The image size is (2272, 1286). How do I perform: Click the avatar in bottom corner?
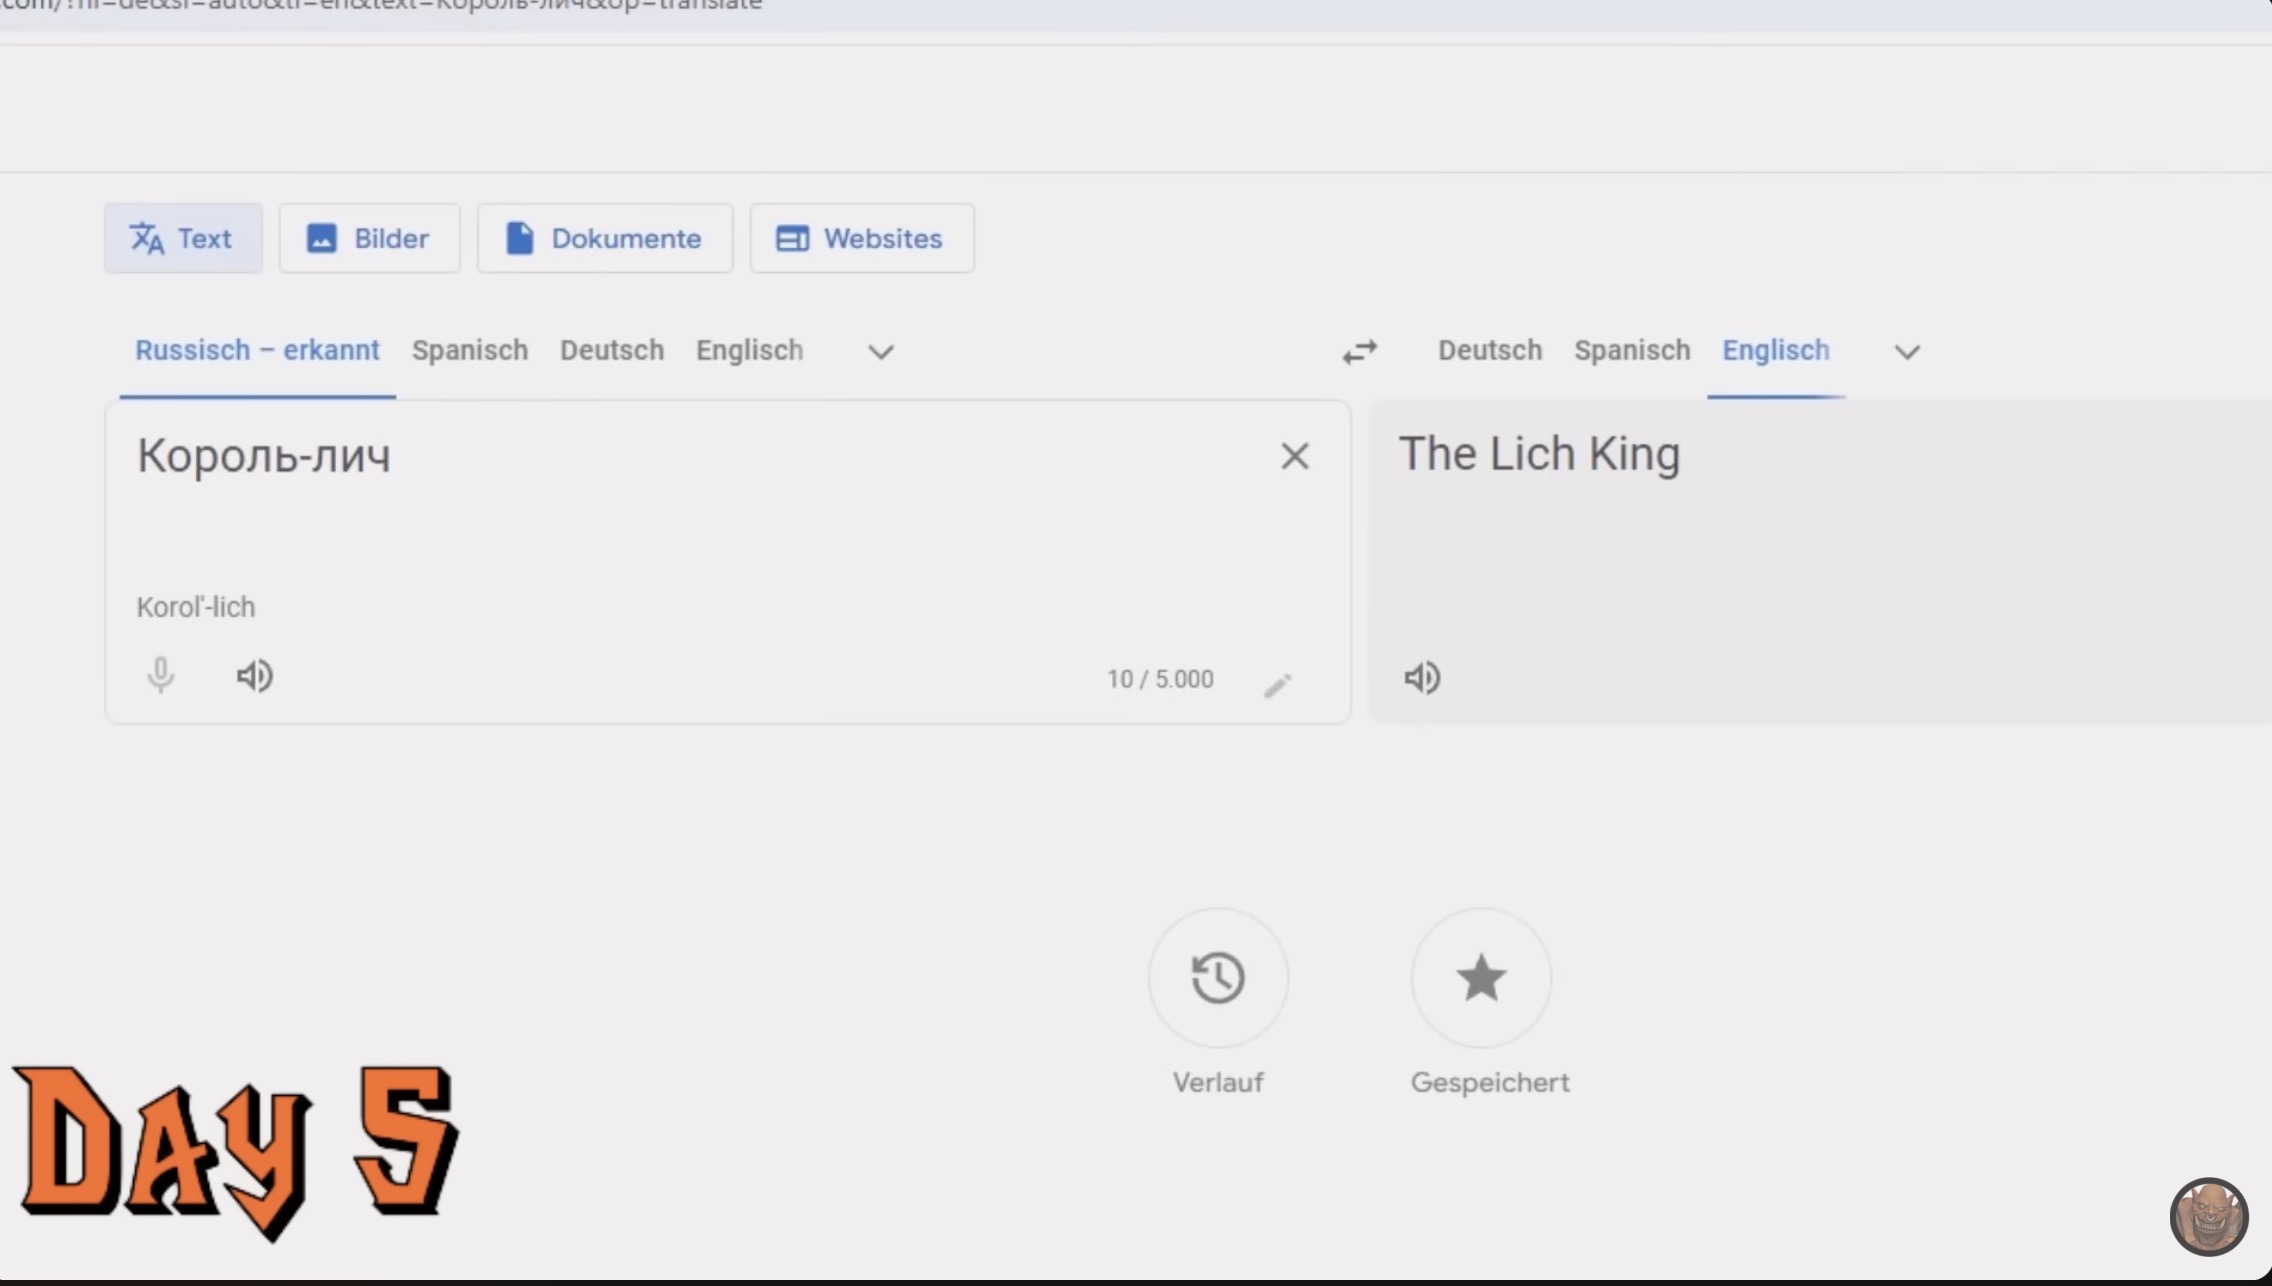click(x=2209, y=1216)
